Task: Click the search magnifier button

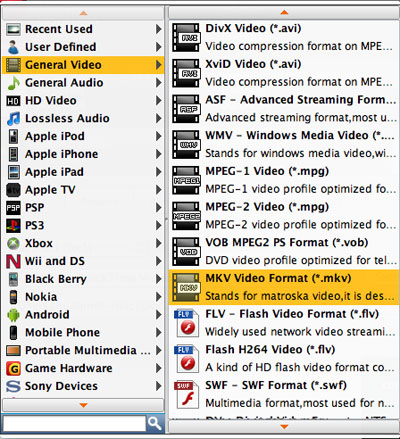Action: 155,423
